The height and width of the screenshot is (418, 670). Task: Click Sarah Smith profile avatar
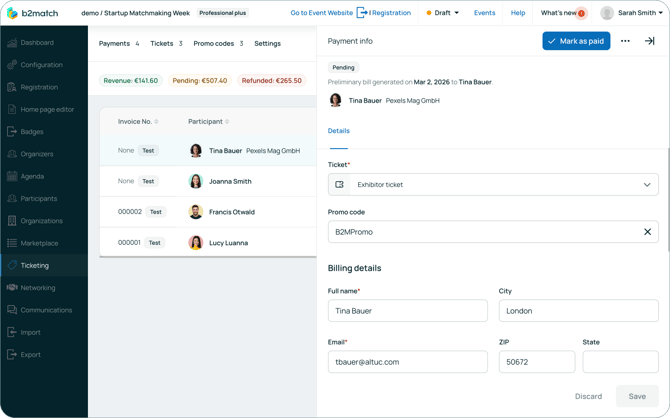pyautogui.click(x=607, y=13)
